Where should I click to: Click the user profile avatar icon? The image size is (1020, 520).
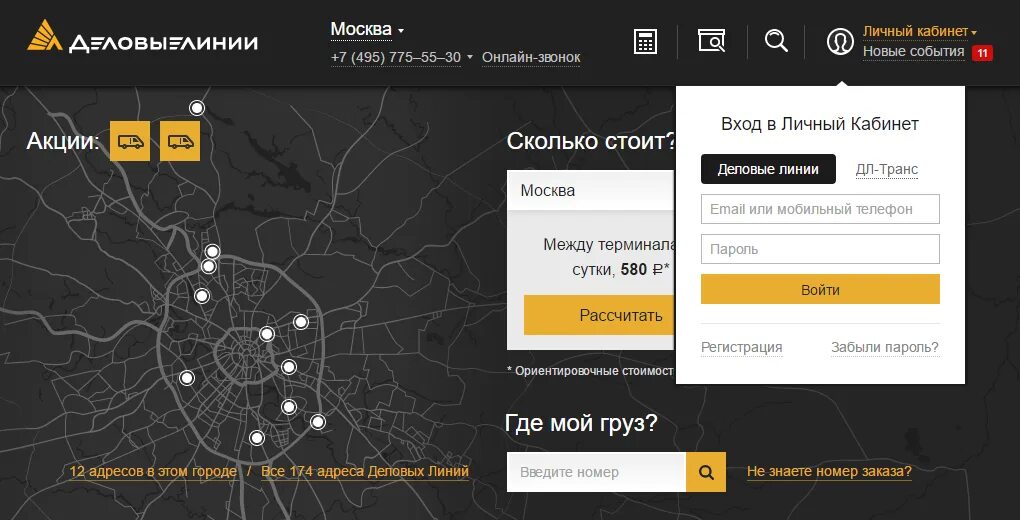pos(840,42)
